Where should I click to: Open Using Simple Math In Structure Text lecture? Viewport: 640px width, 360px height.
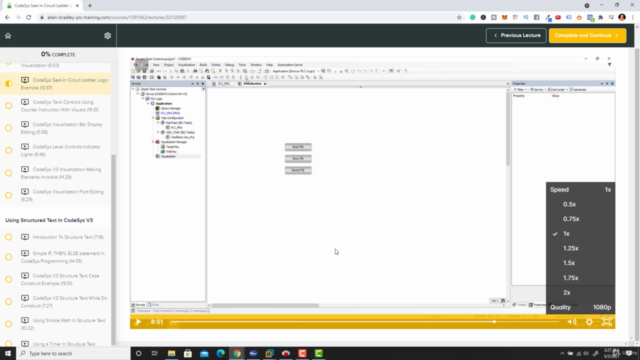click(63, 324)
